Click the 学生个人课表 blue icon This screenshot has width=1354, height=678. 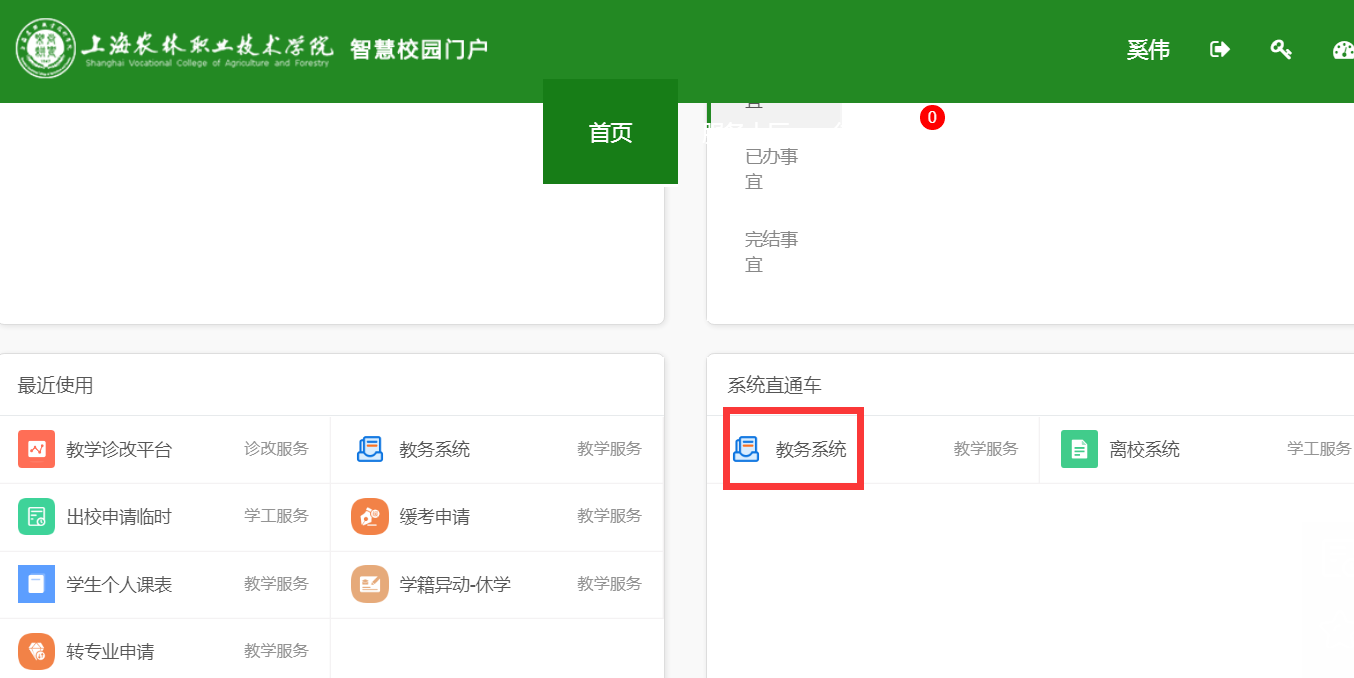click(36, 584)
